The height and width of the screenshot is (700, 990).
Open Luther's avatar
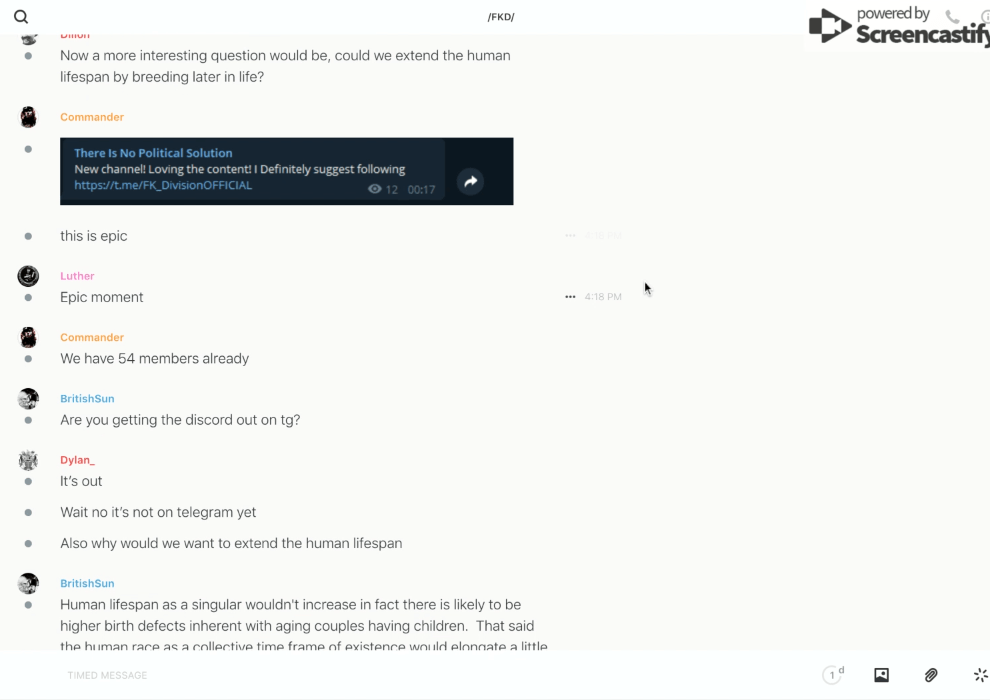(x=28, y=276)
